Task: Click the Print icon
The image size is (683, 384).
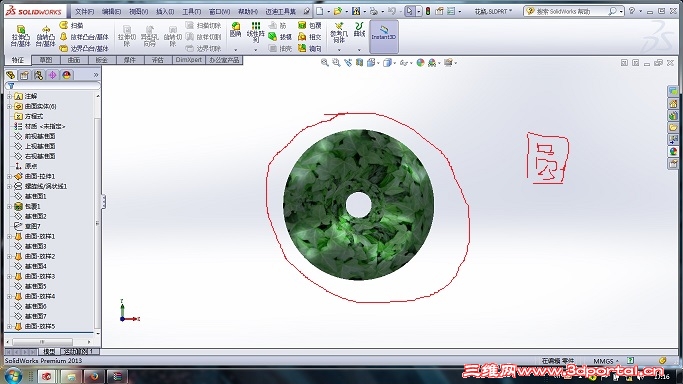Action: pos(373,11)
